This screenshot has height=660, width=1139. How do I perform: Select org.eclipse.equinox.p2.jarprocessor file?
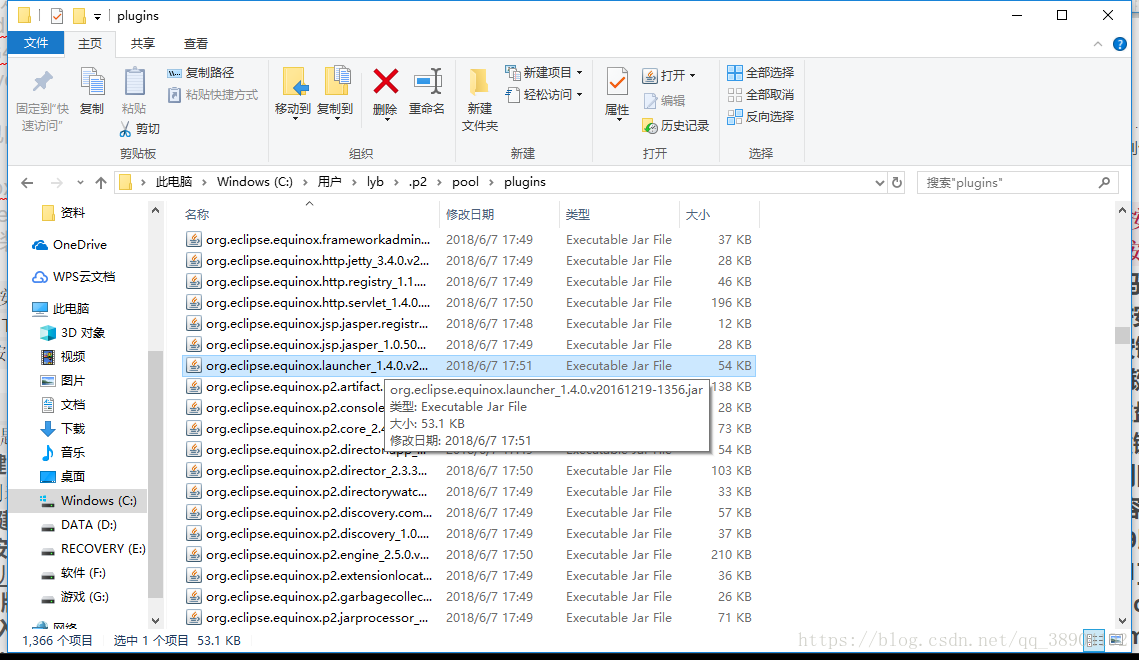click(x=469, y=618)
